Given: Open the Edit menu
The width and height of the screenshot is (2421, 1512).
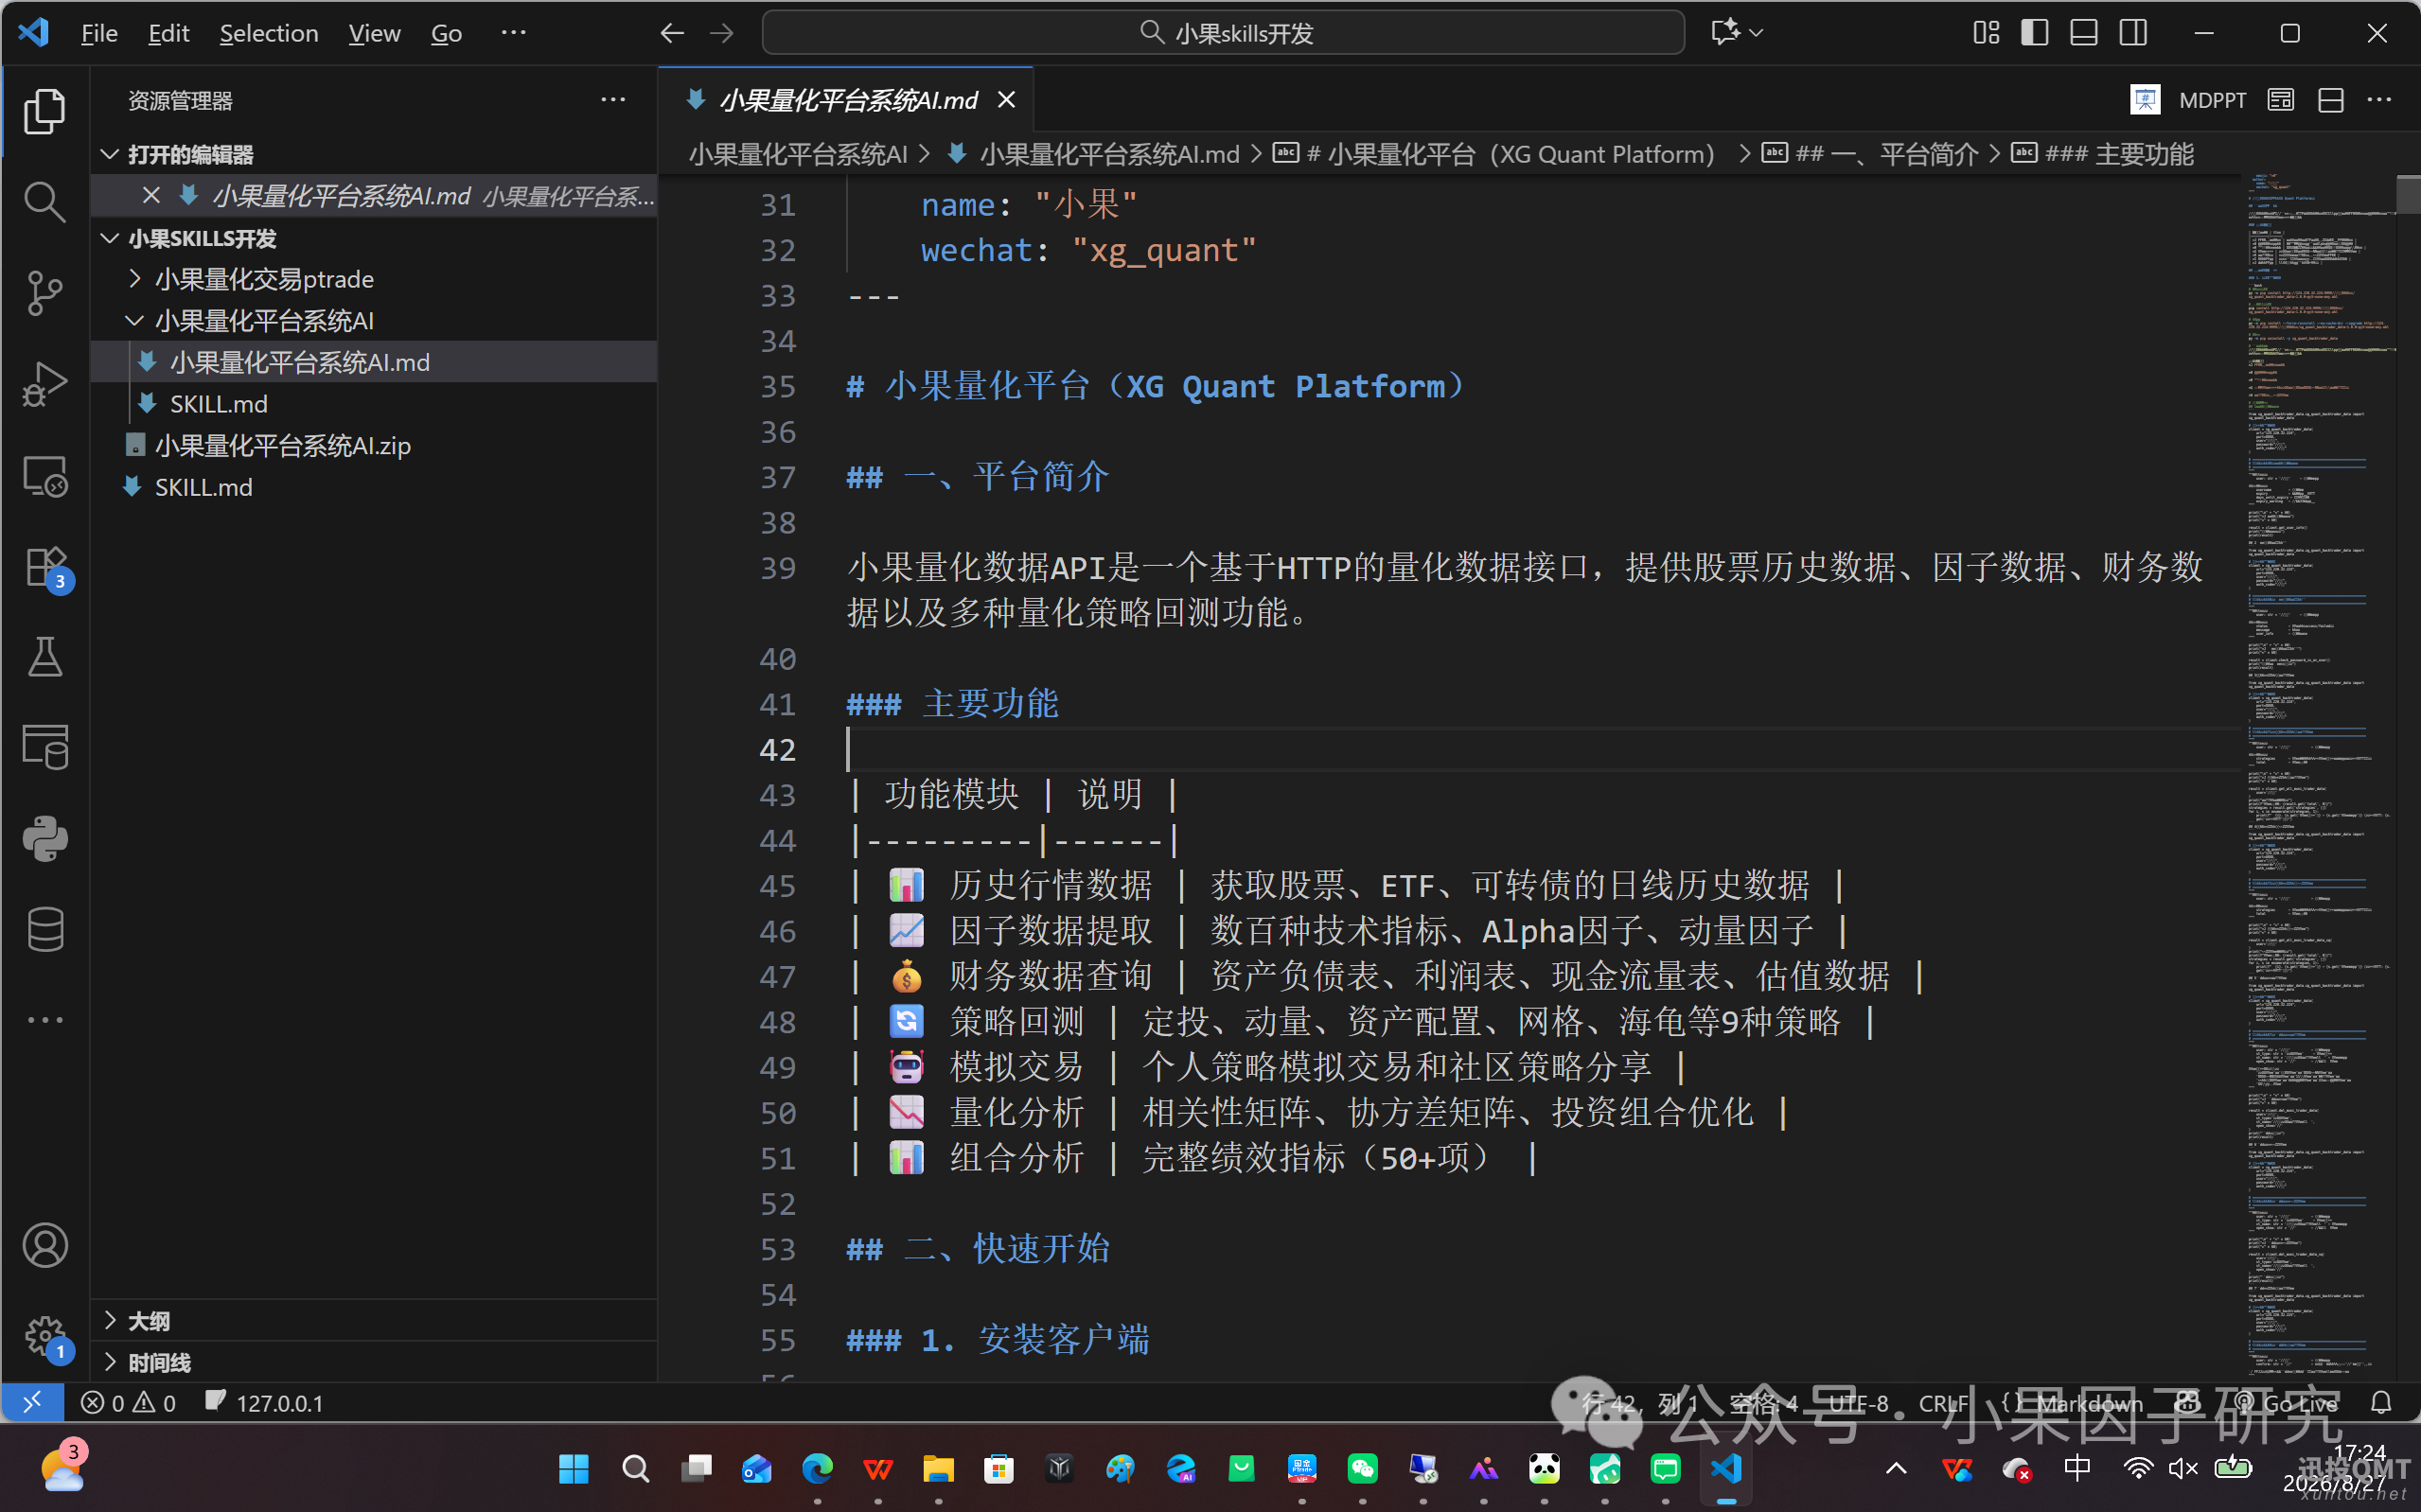Looking at the screenshot, I should pos(168,33).
